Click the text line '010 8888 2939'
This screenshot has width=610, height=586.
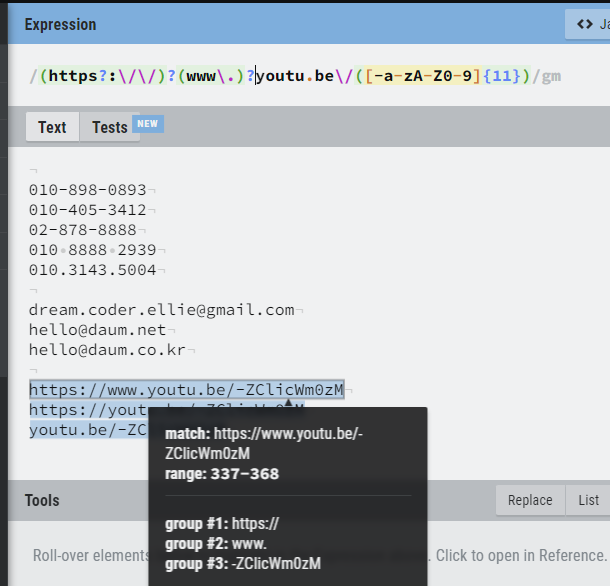tap(93, 250)
